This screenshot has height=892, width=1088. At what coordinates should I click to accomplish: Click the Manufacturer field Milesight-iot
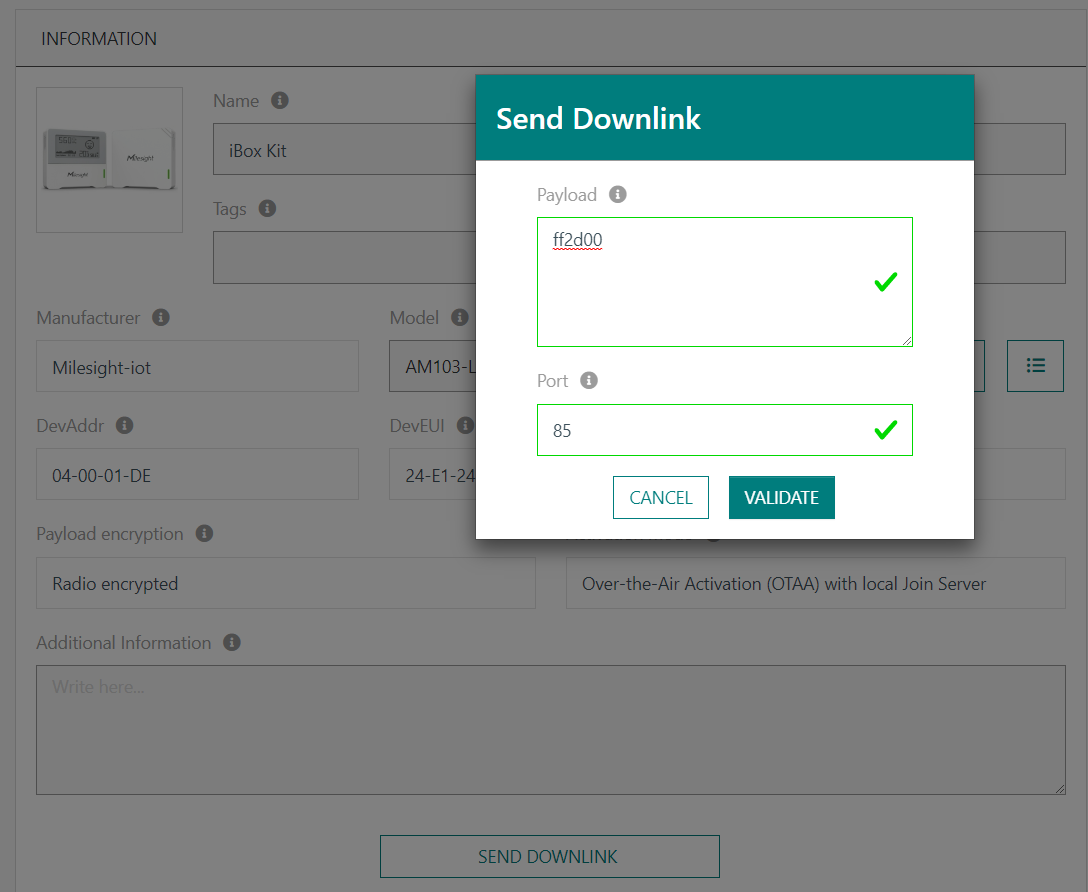(197, 367)
